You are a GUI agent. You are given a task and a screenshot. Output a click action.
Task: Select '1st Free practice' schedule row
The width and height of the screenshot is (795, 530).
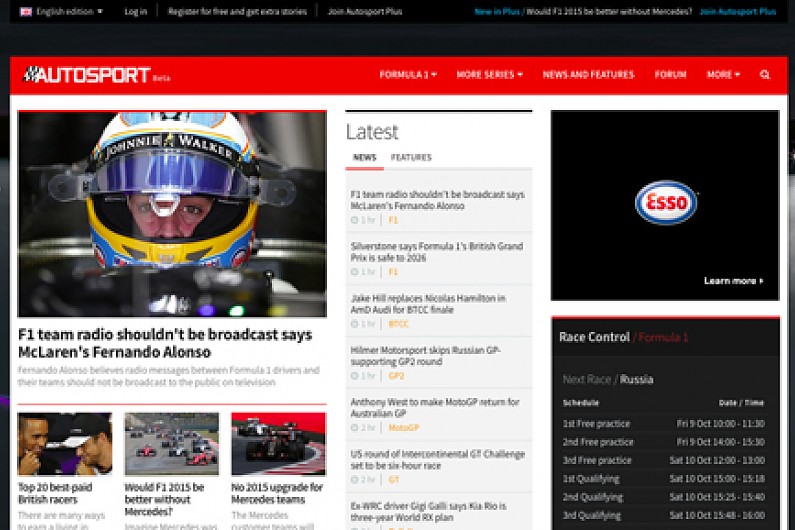(x=664, y=423)
